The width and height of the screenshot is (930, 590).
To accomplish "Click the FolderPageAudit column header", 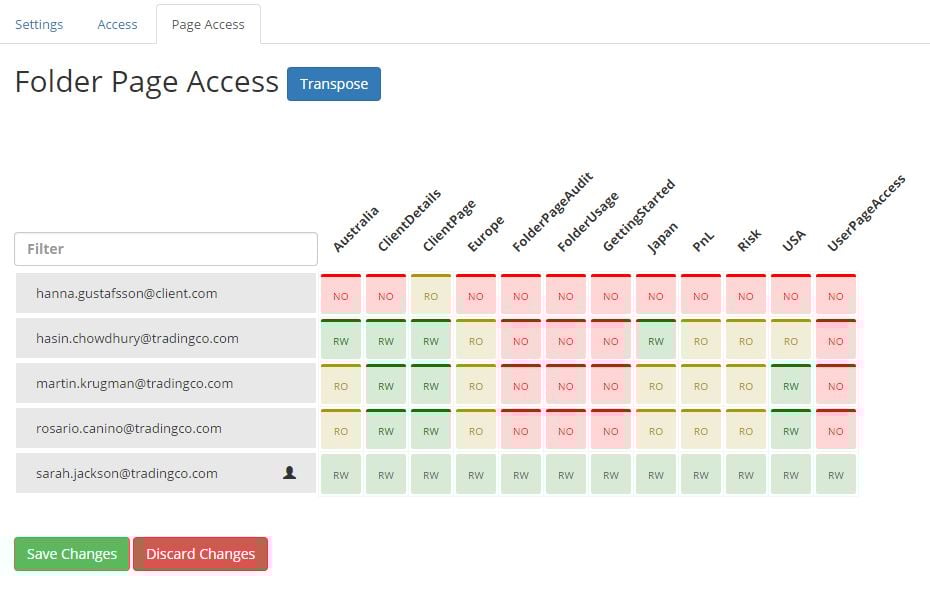I will [x=553, y=212].
